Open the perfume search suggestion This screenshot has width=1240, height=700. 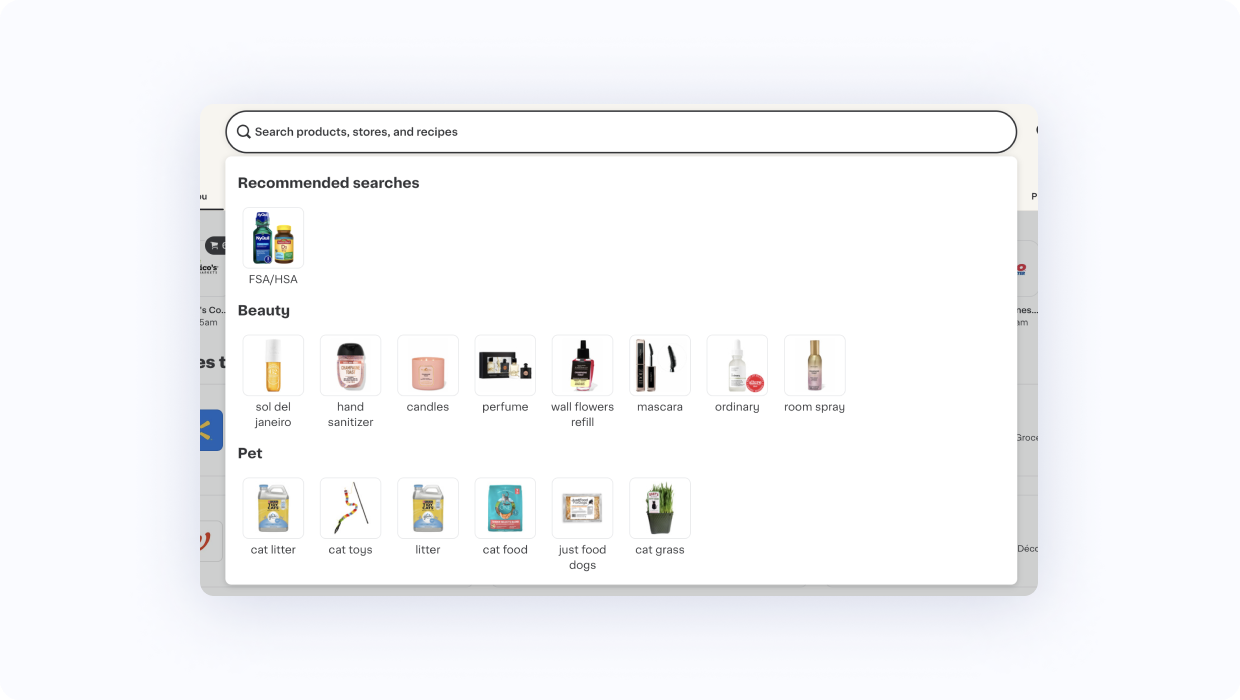click(505, 366)
